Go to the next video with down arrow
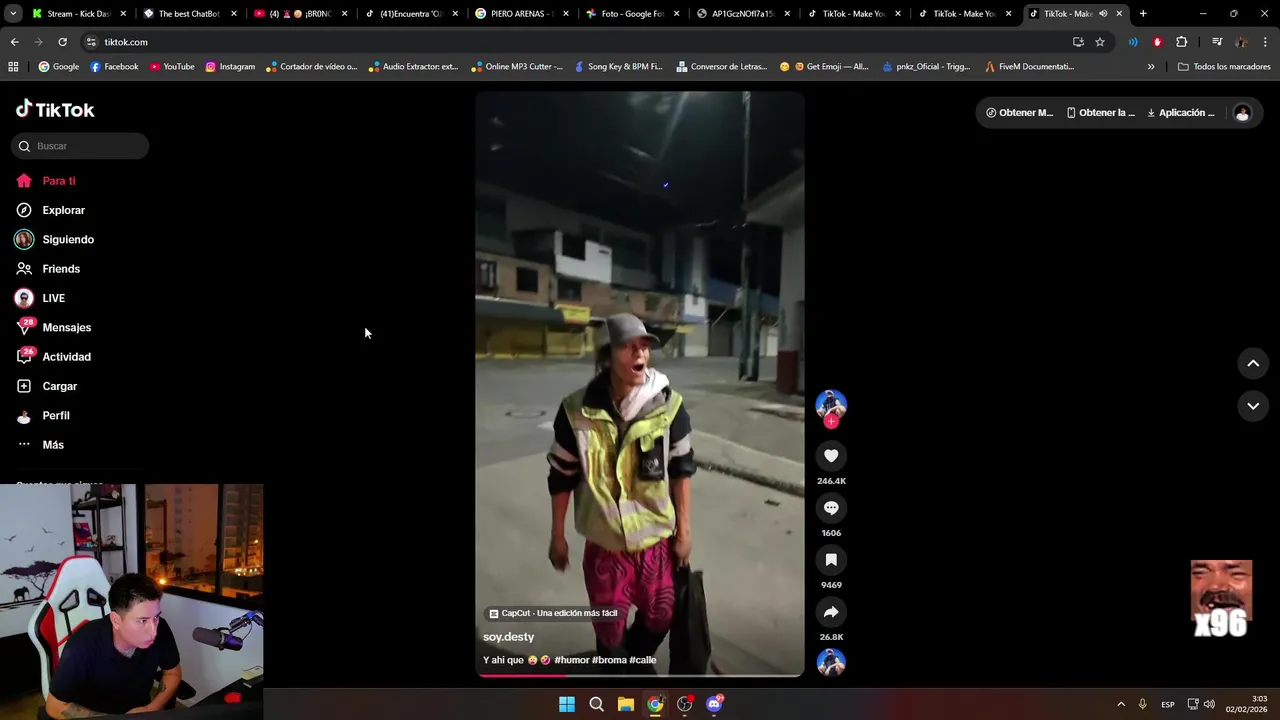 click(1253, 406)
